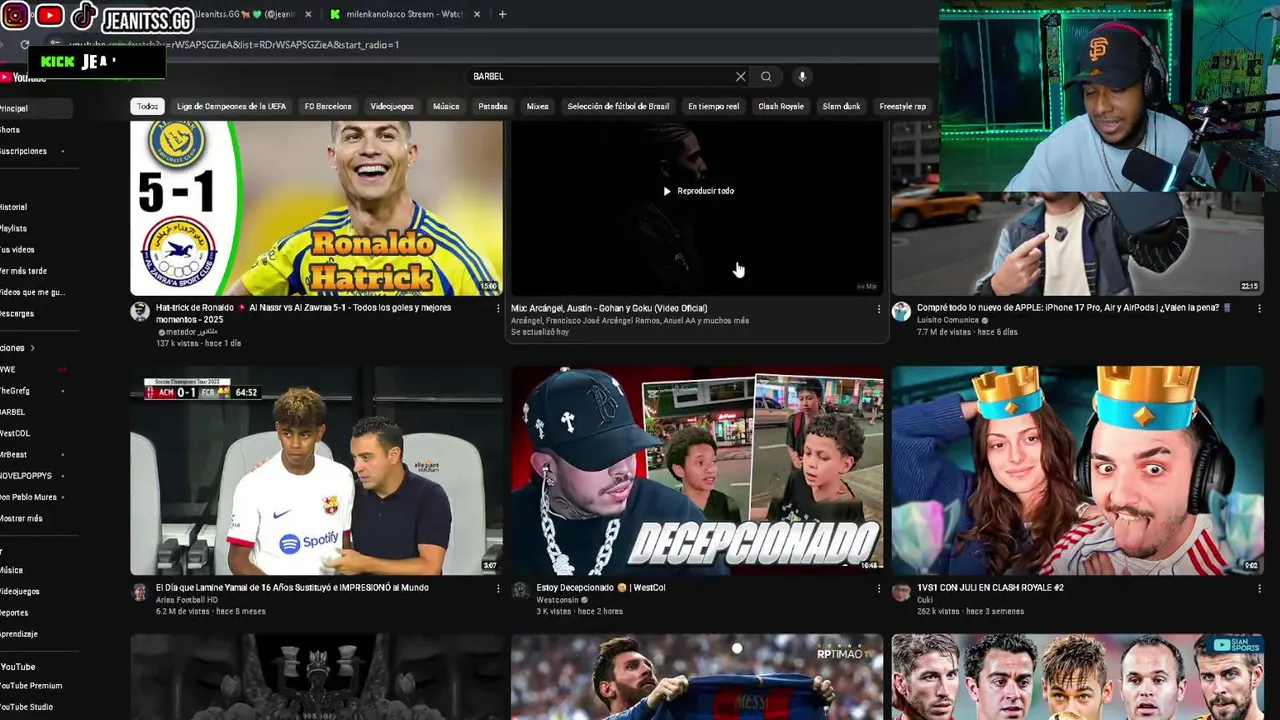This screenshot has height=720, width=1280.
Task: Open Suscripciones in the sidebar
Action: (x=23, y=151)
